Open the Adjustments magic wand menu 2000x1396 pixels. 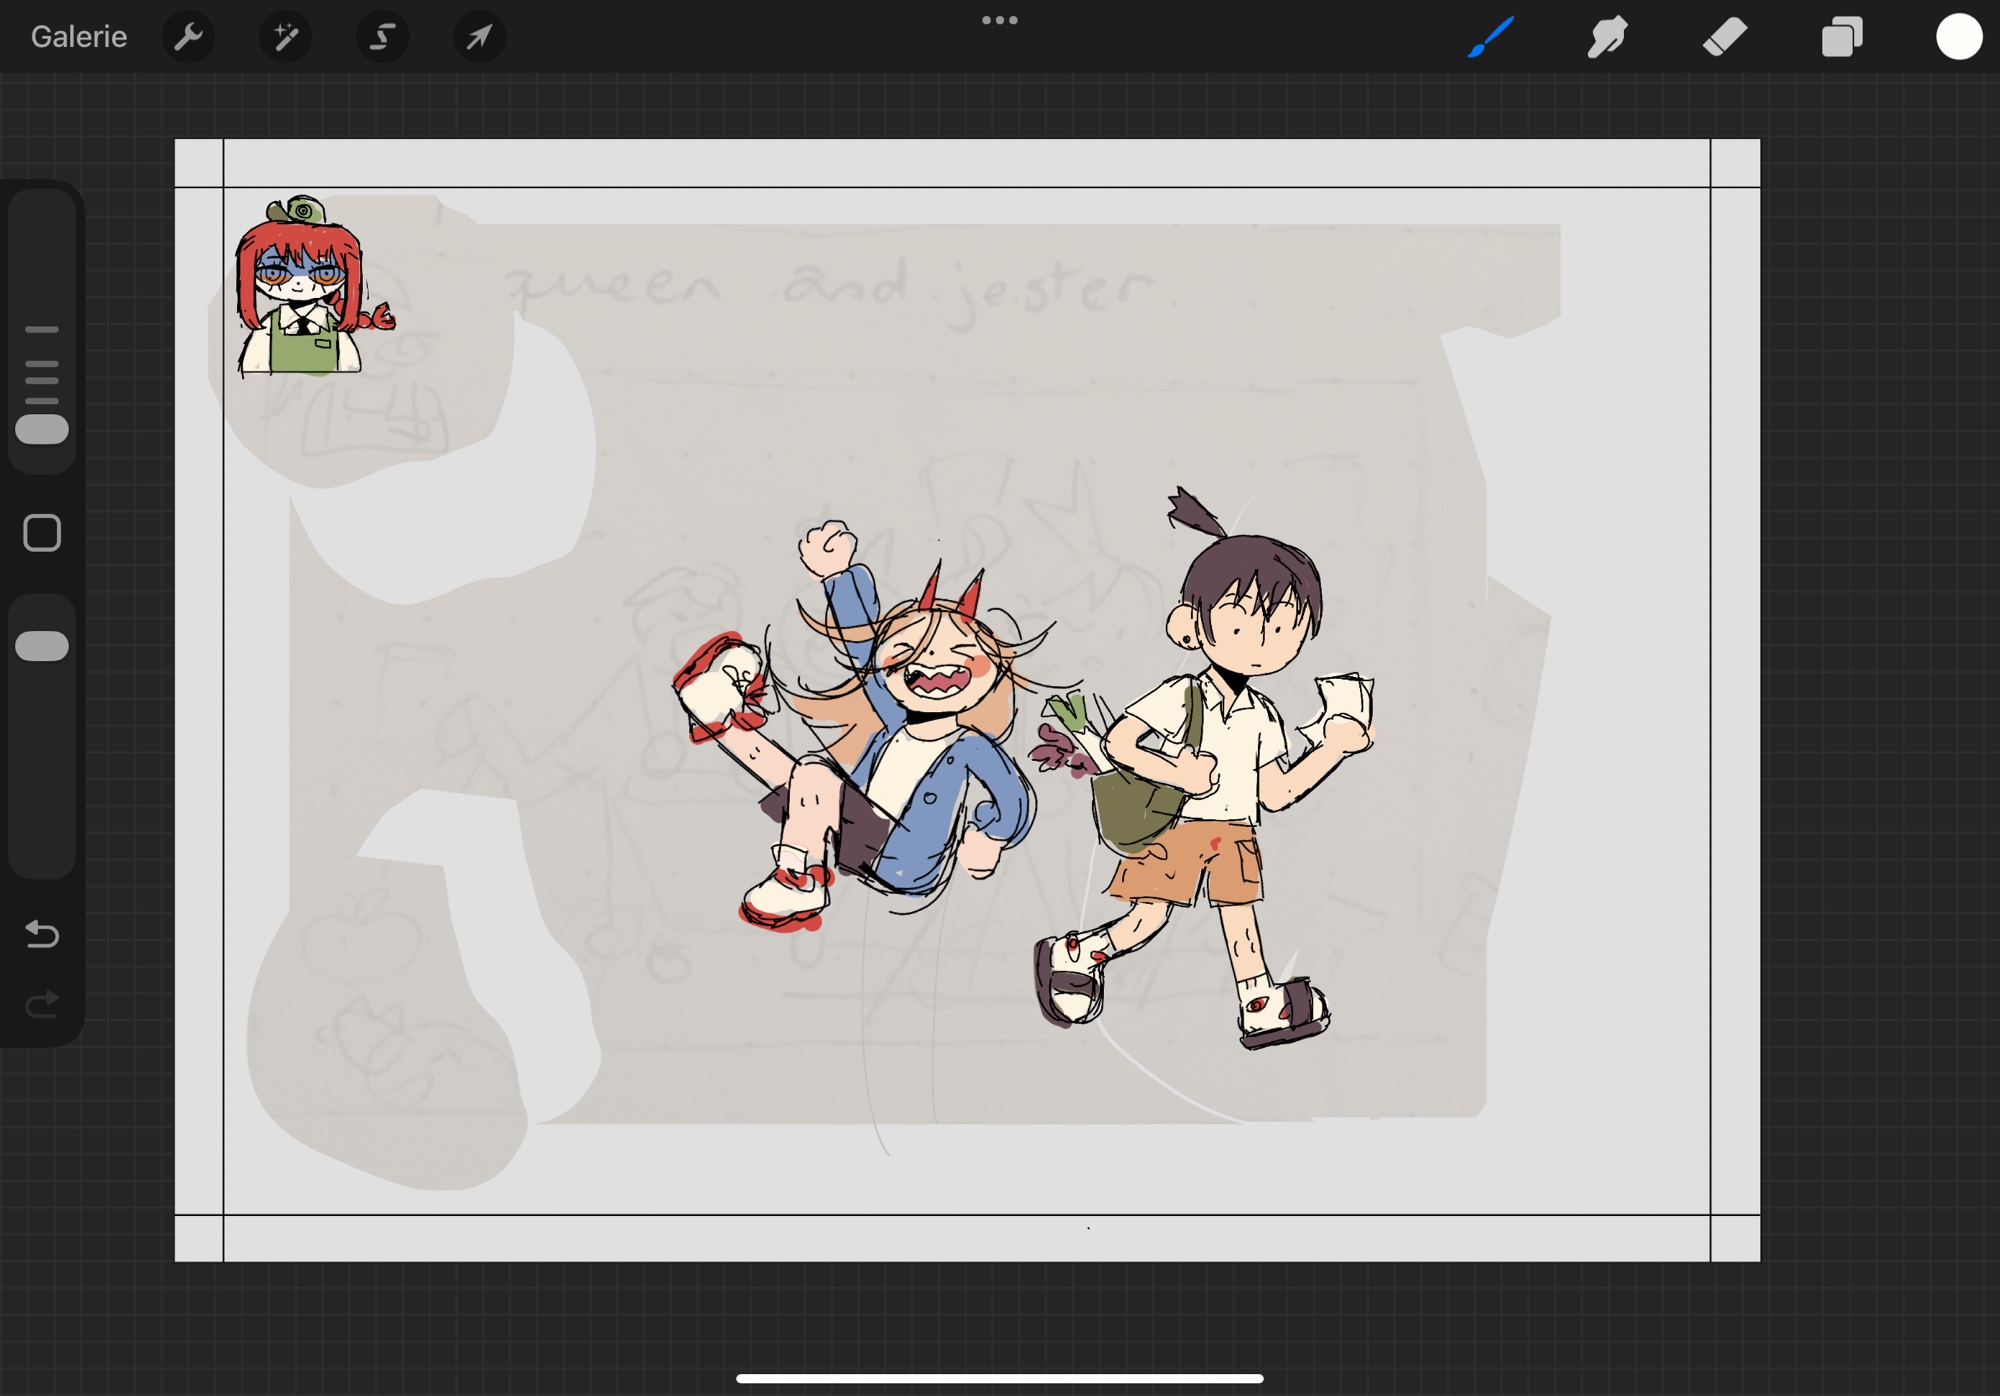[x=285, y=38]
